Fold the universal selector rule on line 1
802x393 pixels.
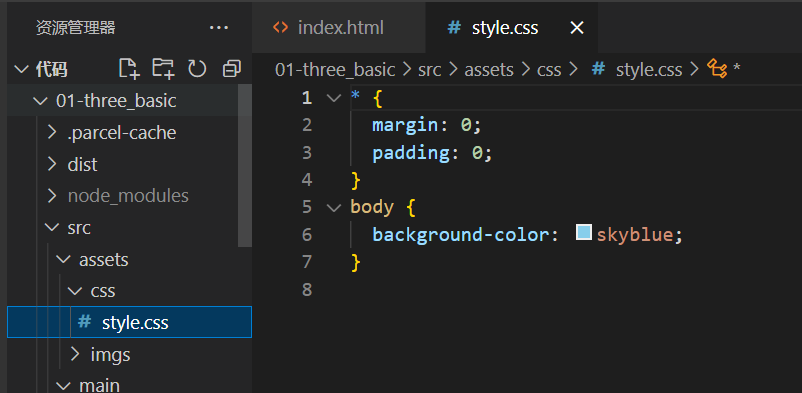(x=333, y=98)
